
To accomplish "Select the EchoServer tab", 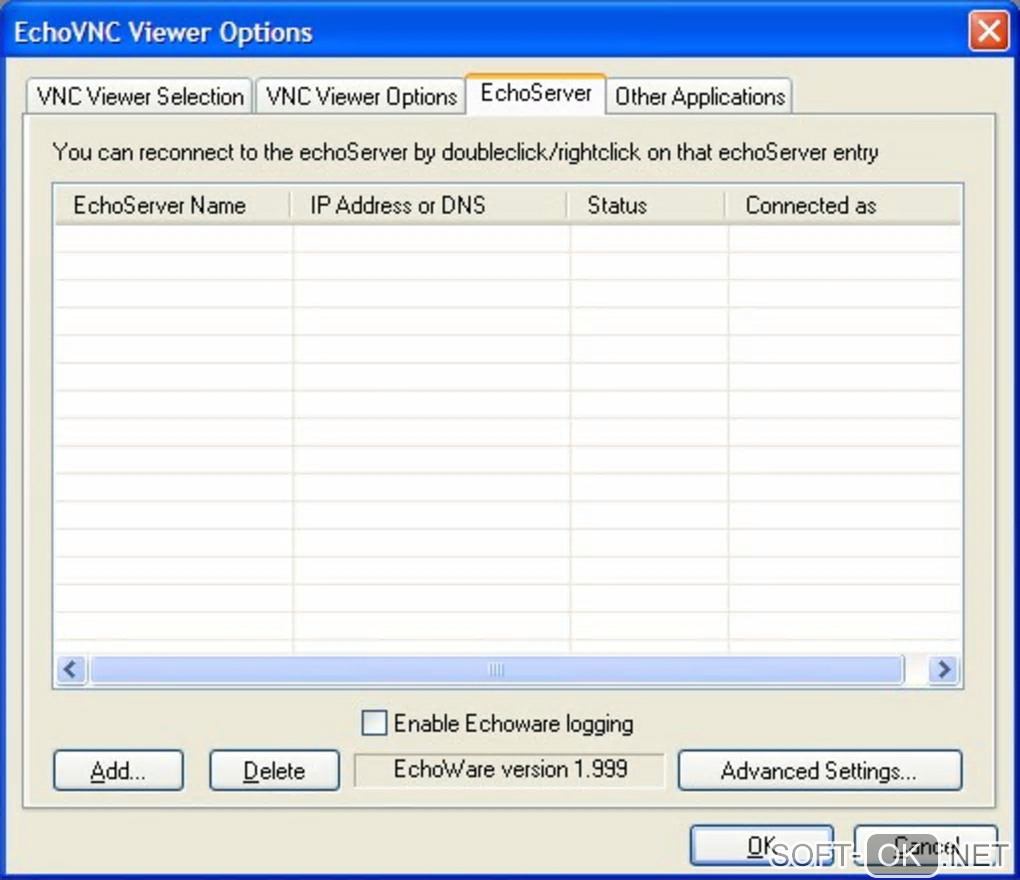I will tap(536, 94).
